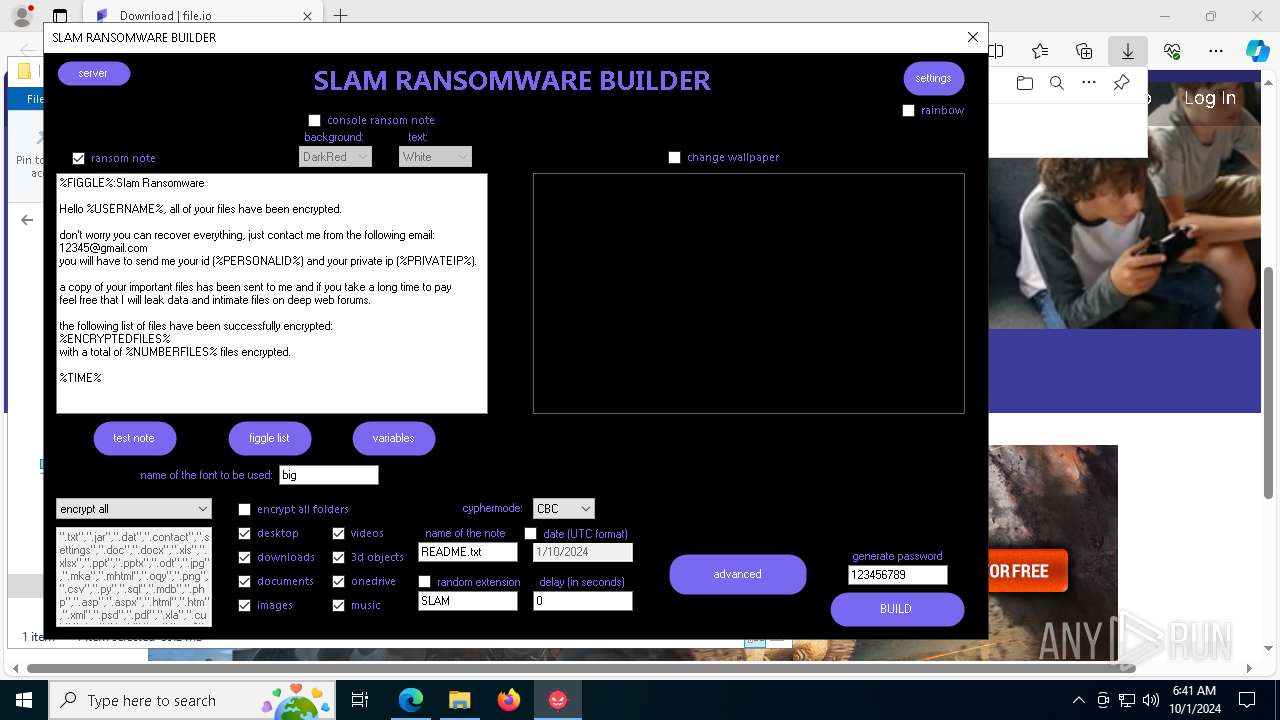Uncheck the ransom note checkbox
This screenshot has width=1280, height=720.
(78, 158)
